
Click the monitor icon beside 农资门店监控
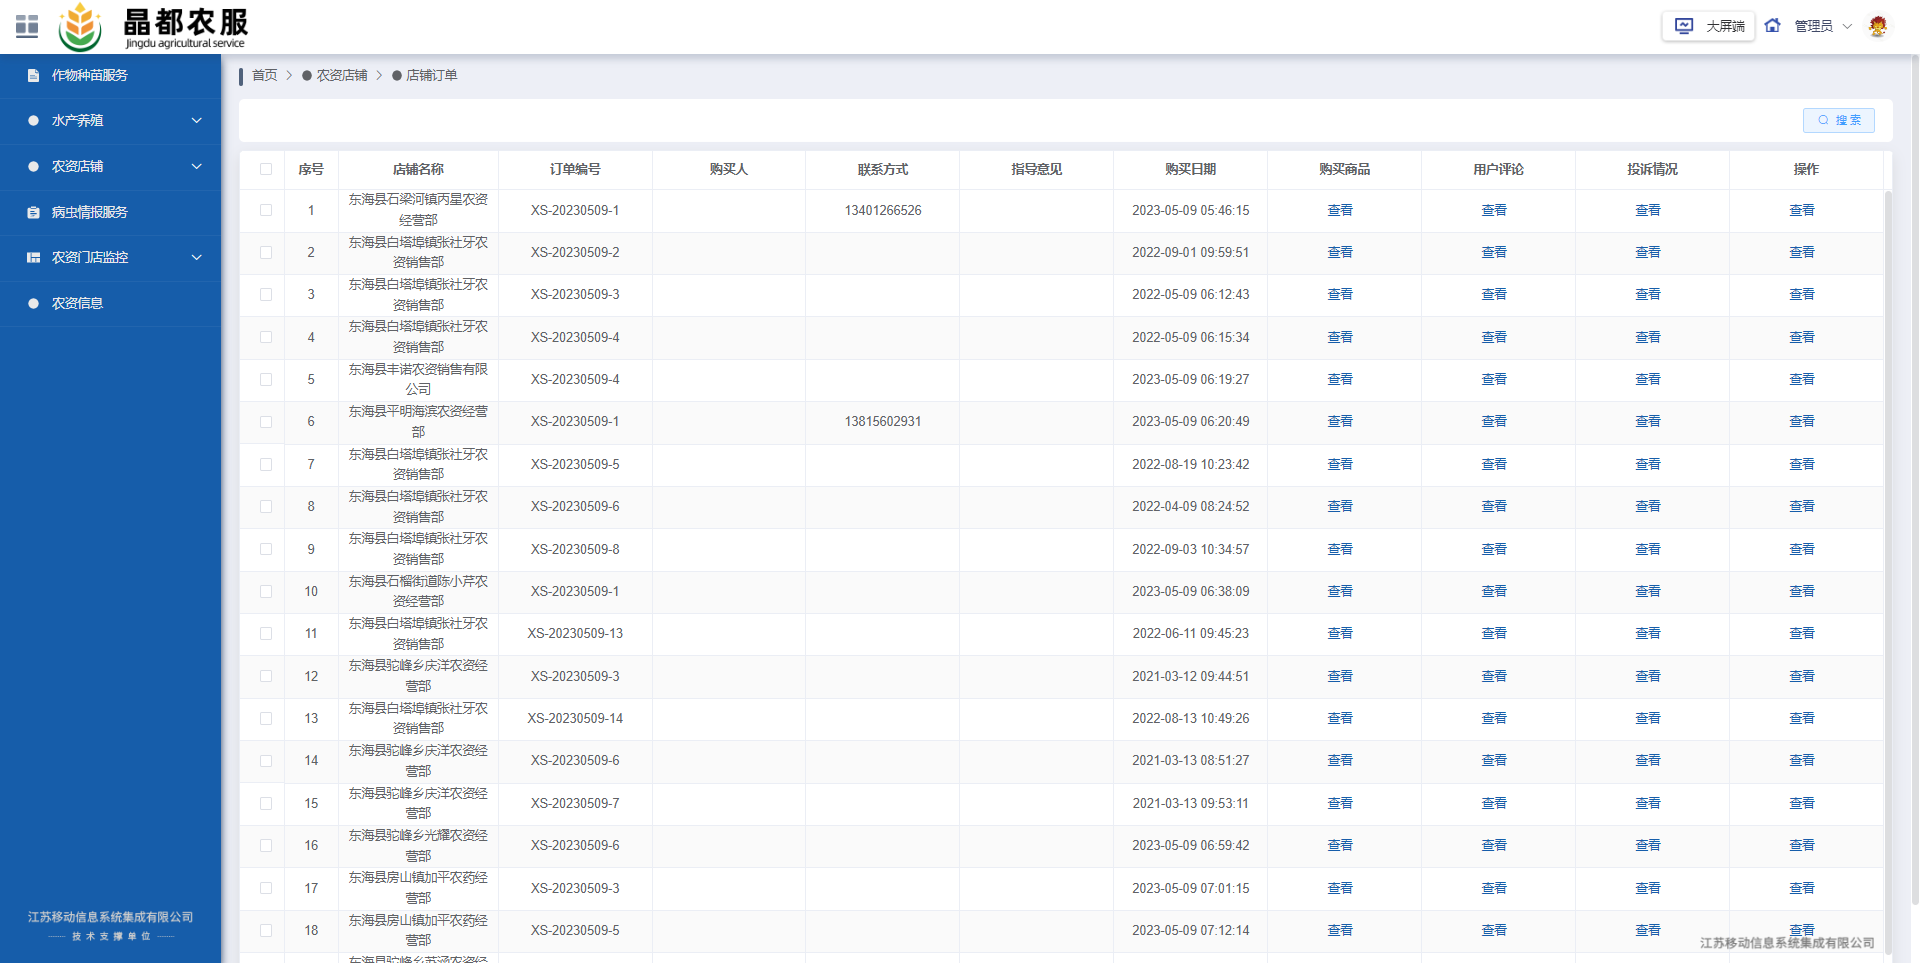[33, 258]
